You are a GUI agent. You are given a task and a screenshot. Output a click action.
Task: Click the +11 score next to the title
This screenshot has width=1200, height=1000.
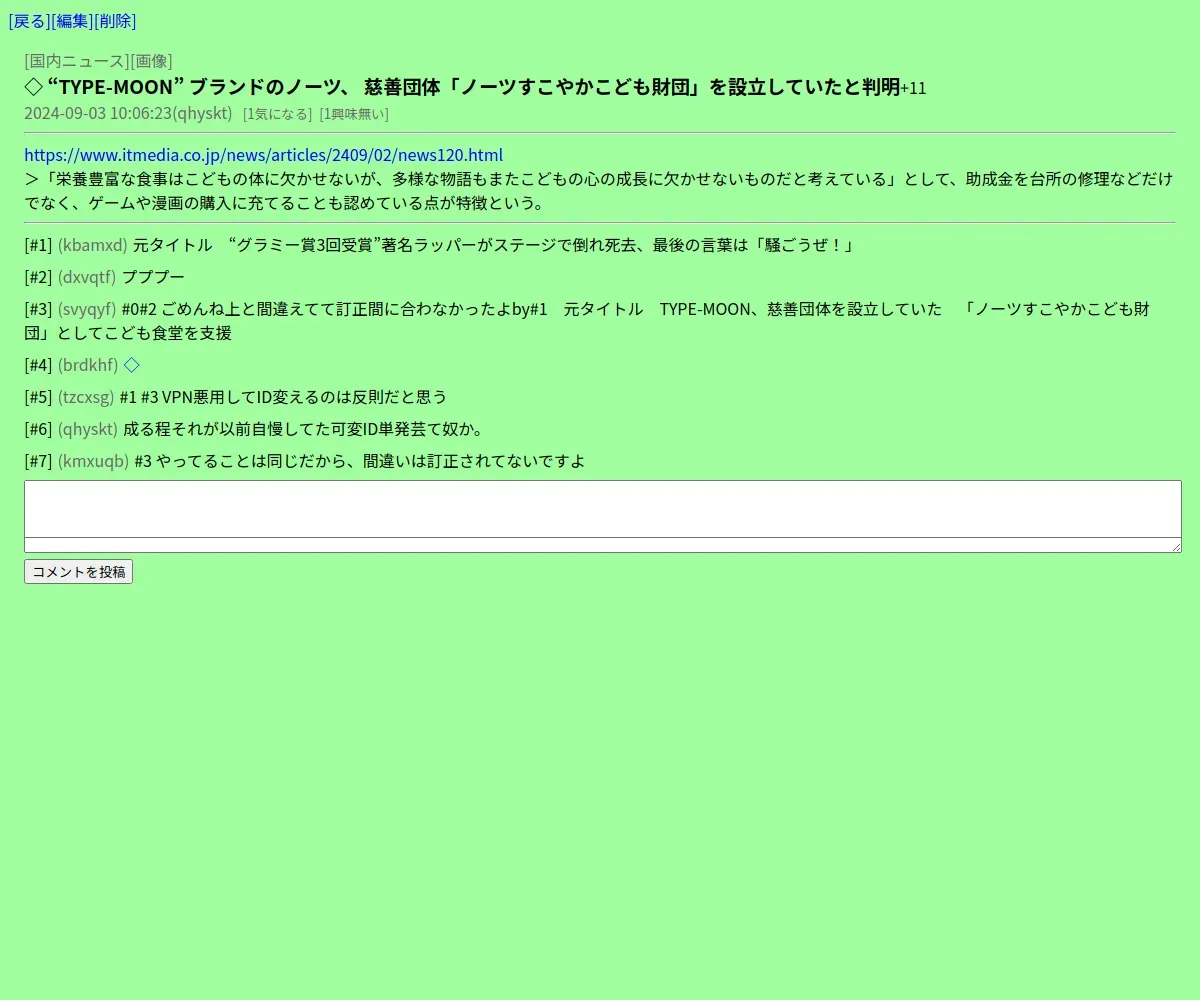point(913,88)
